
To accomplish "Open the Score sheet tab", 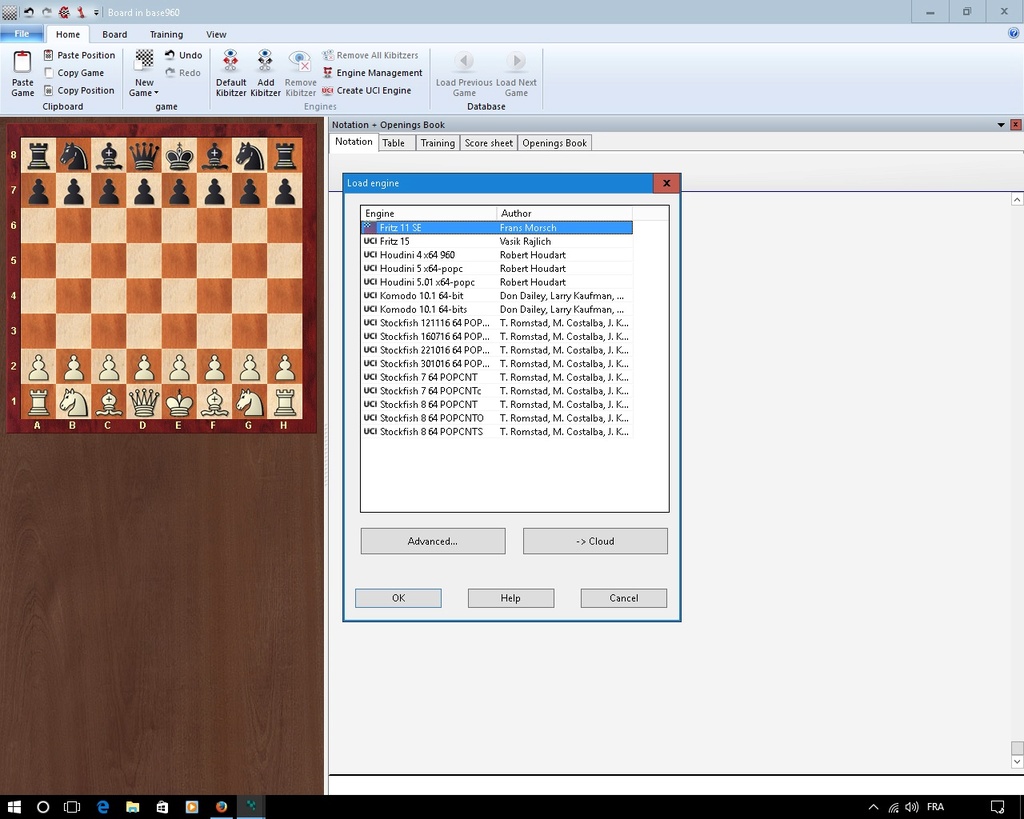I will (x=488, y=143).
